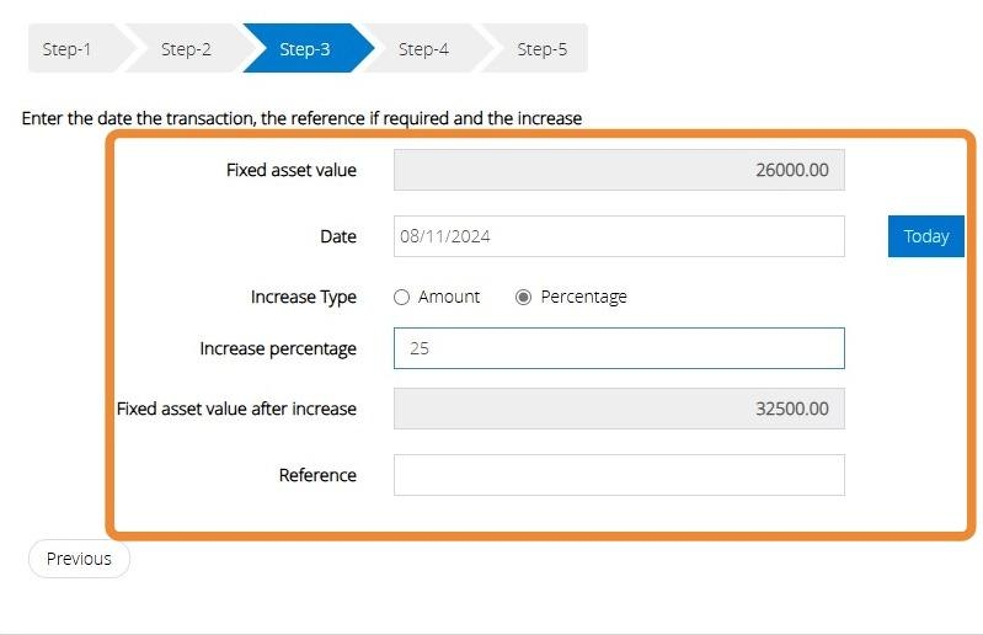Choose the Percentage increase type option
983x635 pixels.
click(x=523, y=297)
